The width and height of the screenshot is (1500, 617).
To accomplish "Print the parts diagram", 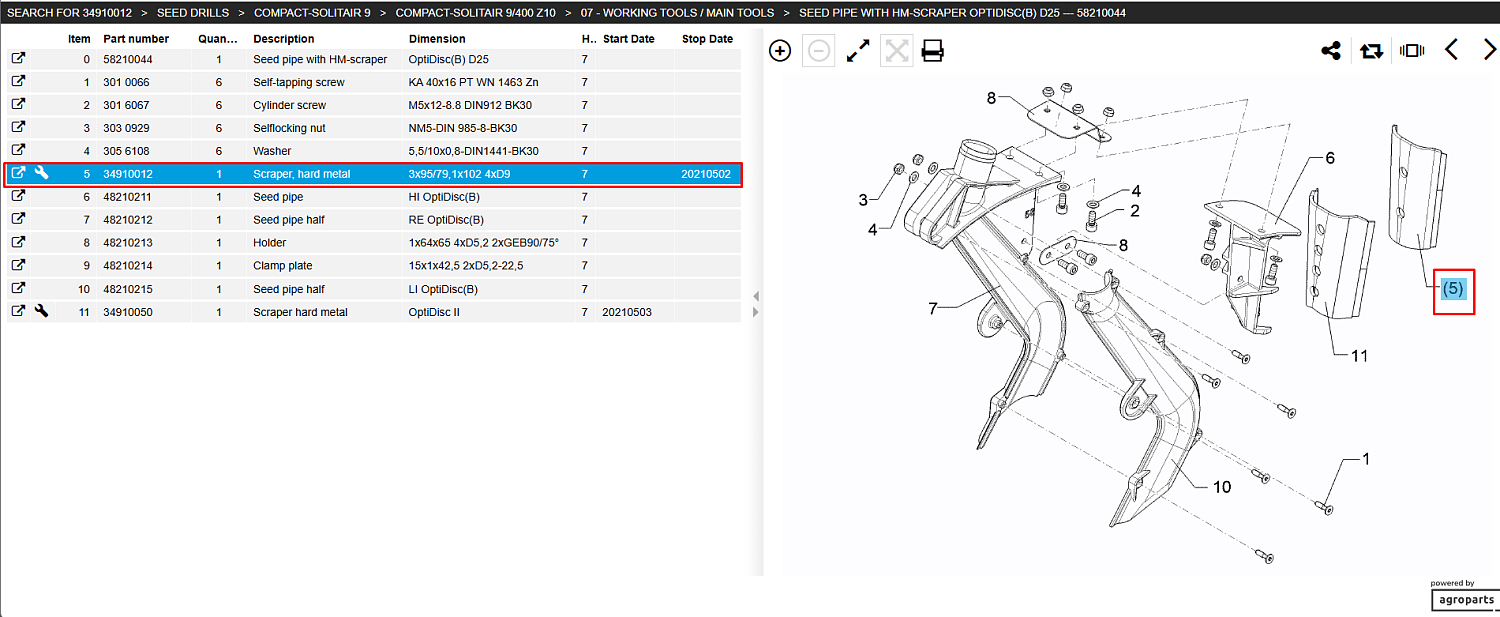I will [933, 51].
